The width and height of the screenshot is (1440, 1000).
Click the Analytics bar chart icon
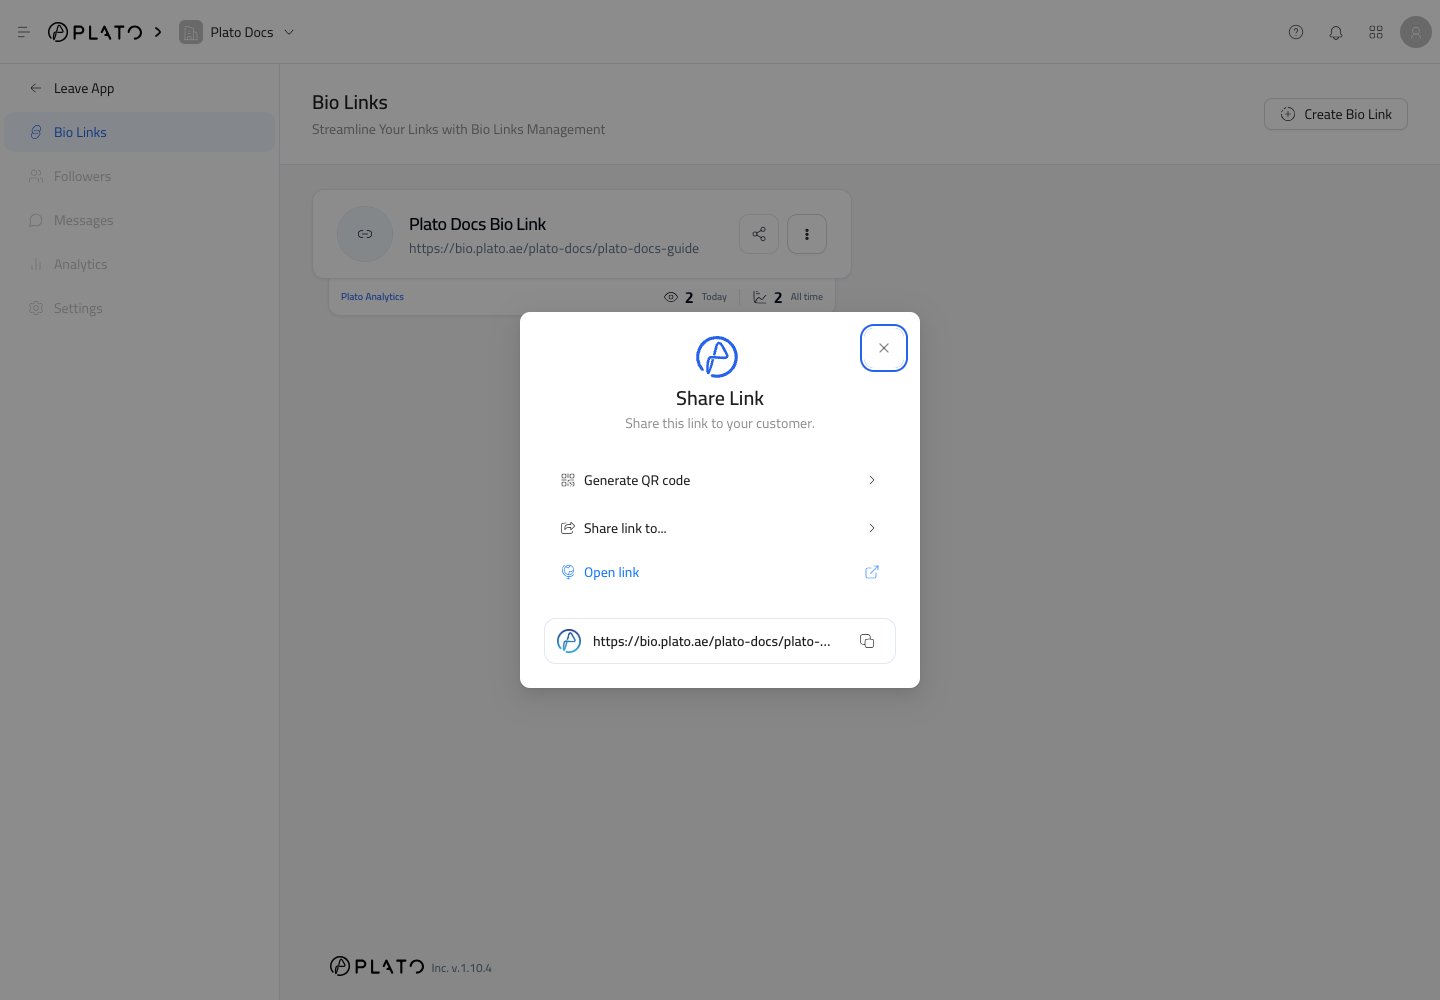[x=36, y=264]
